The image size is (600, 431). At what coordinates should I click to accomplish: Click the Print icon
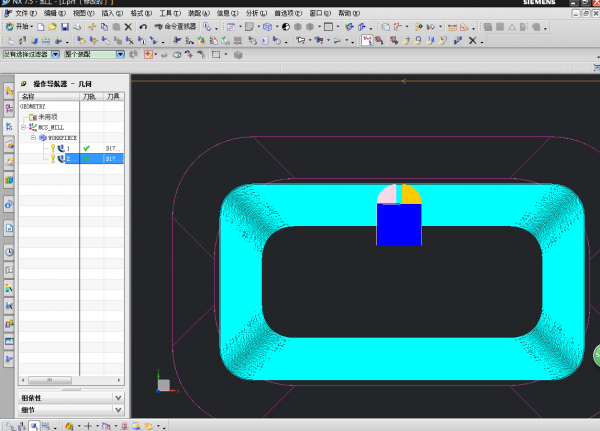coord(77,27)
